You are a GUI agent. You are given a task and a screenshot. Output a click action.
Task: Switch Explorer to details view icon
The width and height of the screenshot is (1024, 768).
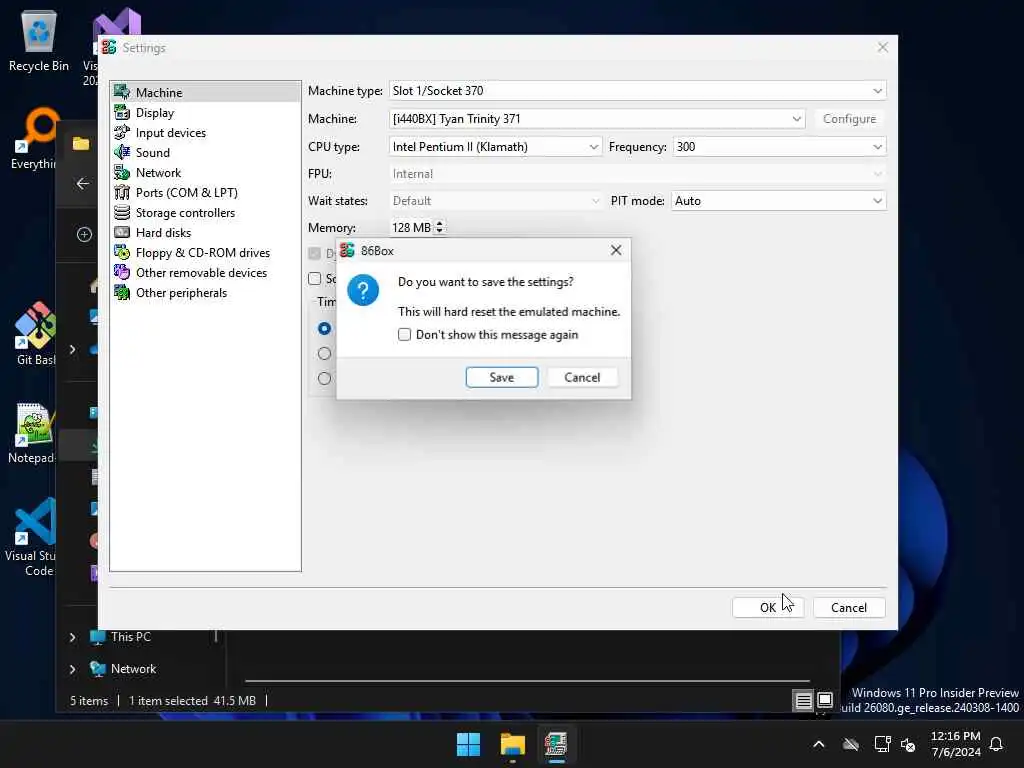click(x=803, y=701)
